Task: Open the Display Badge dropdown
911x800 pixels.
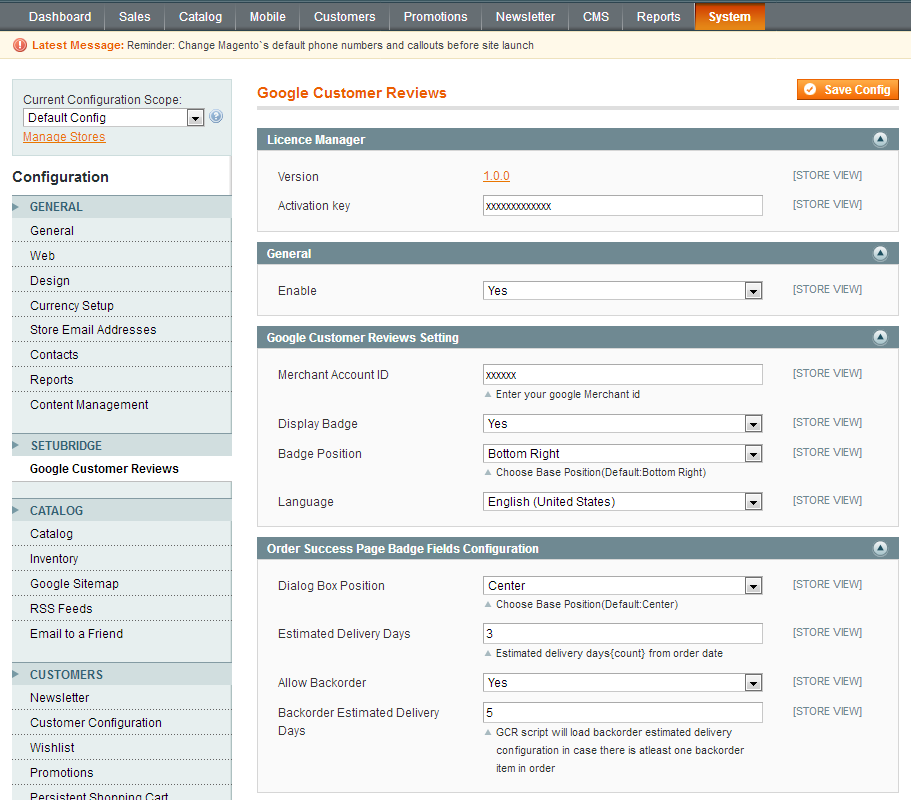Action: 622,424
